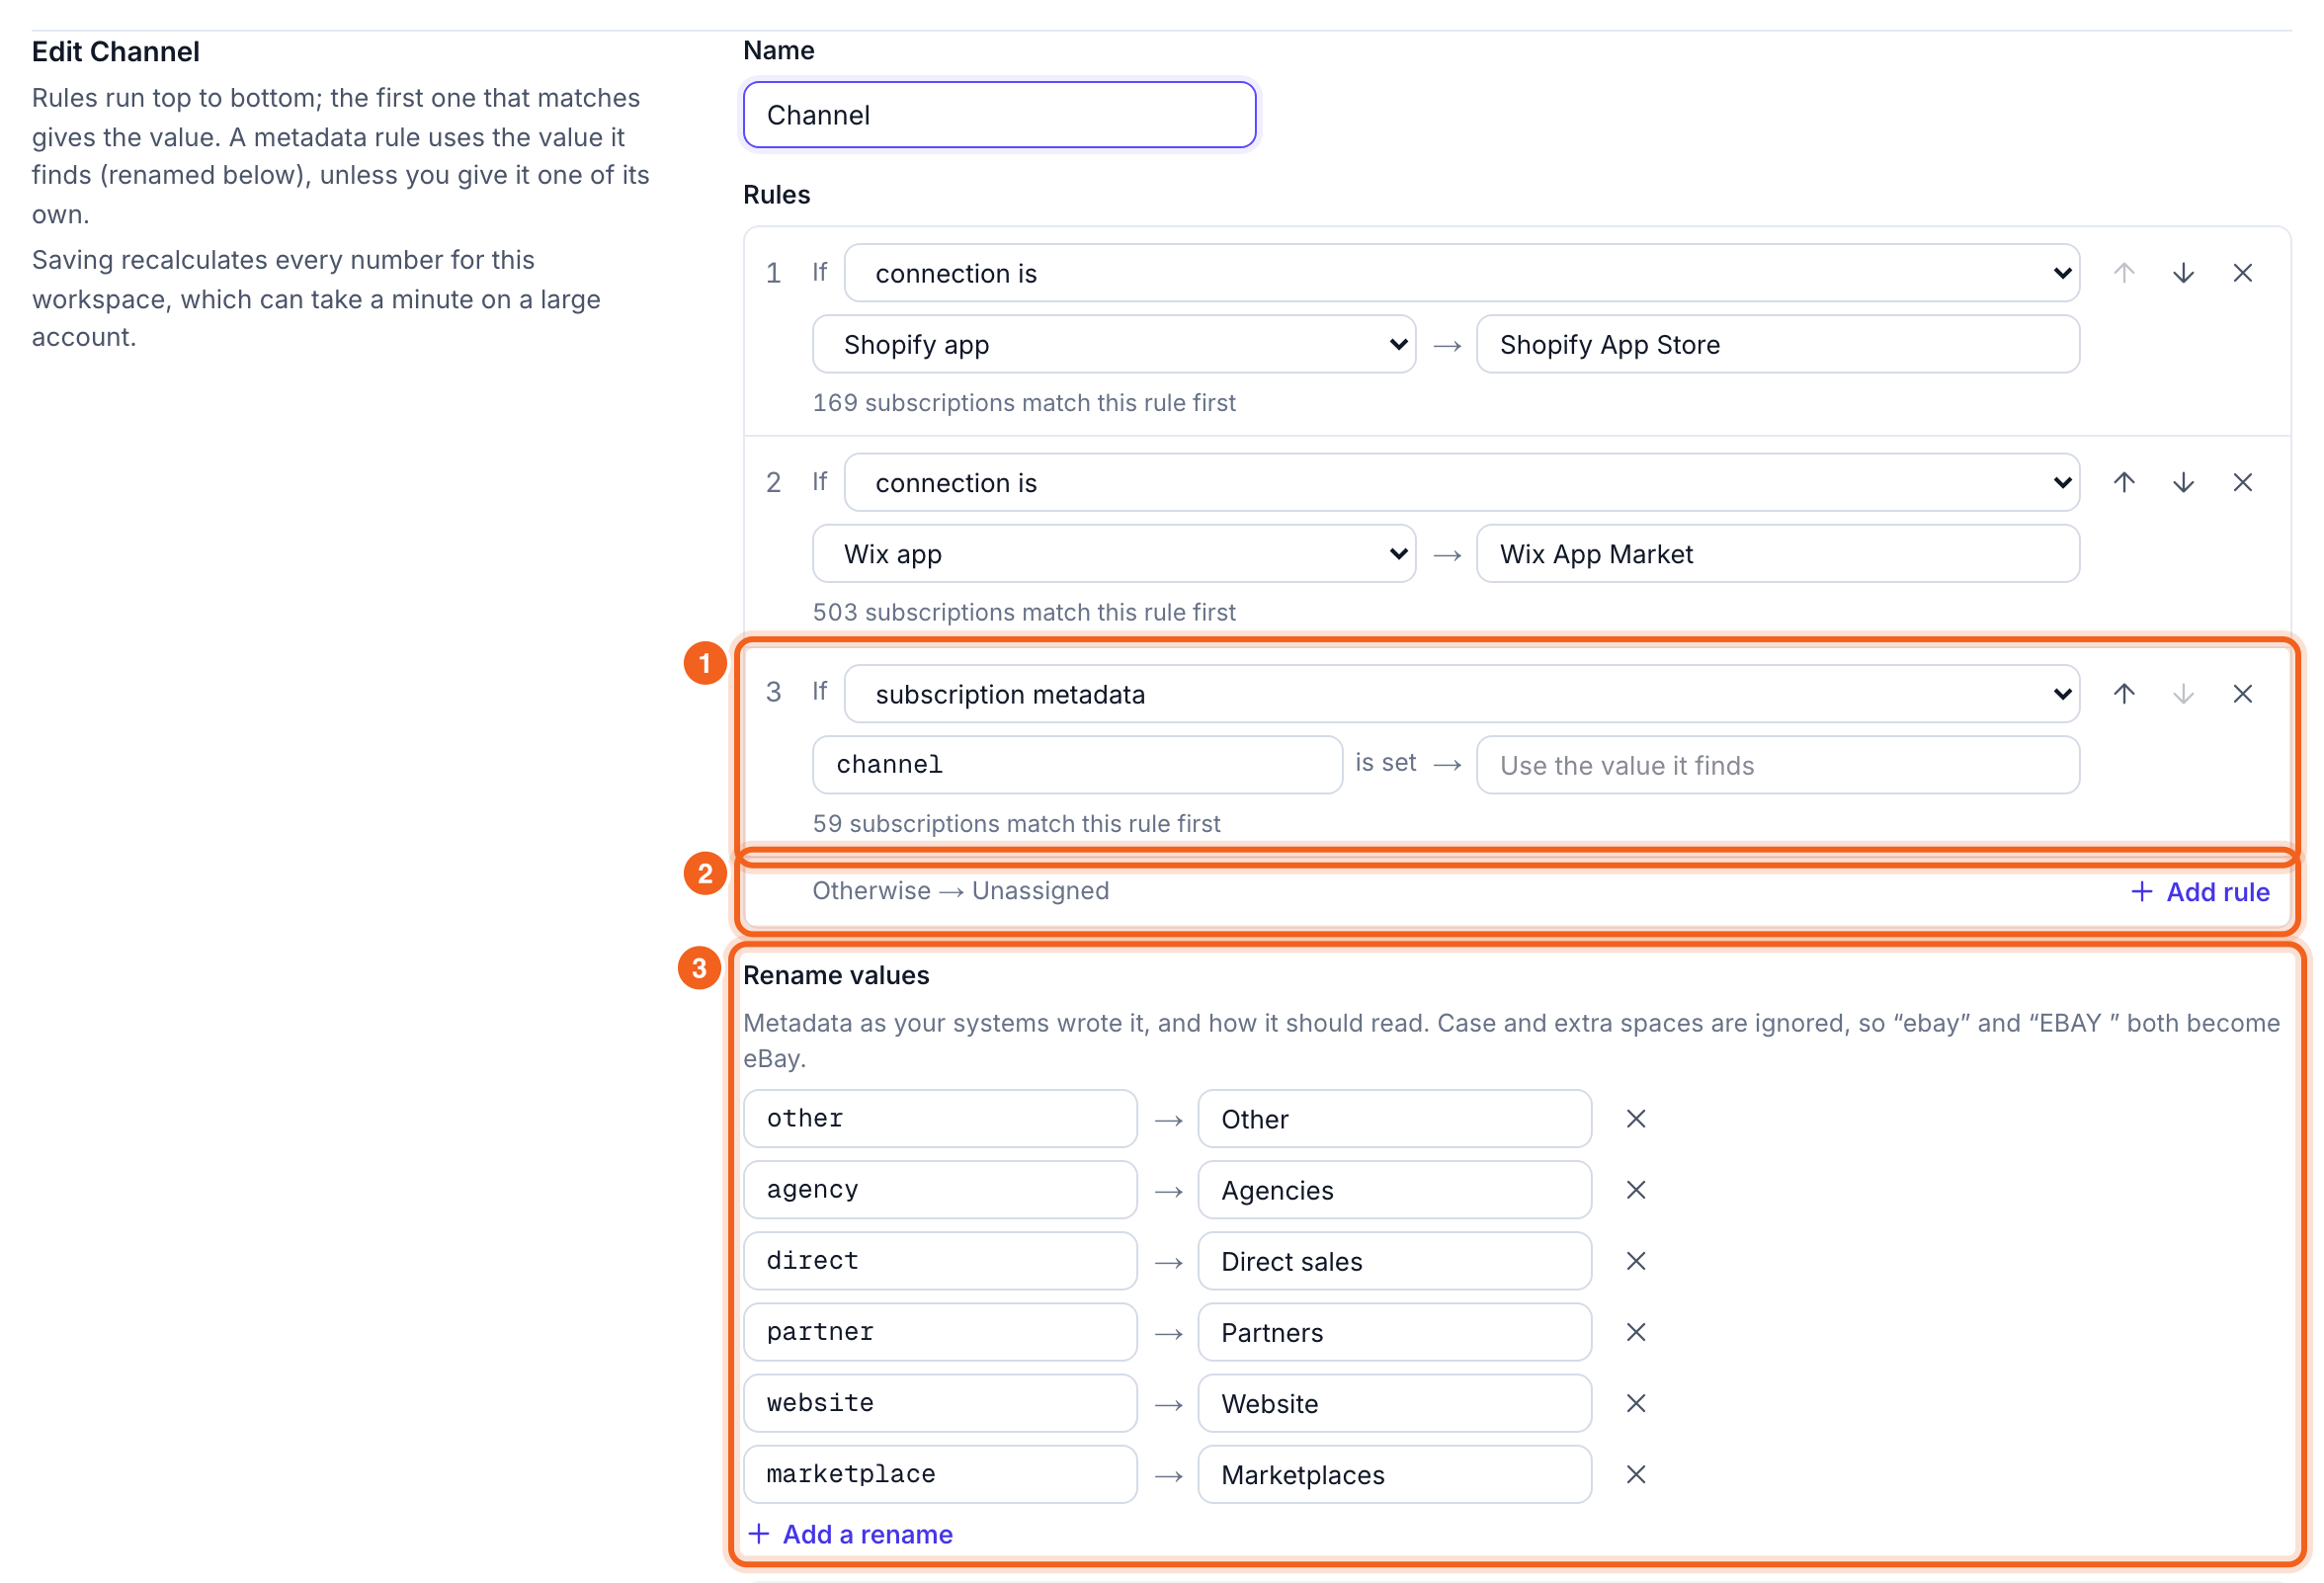This screenshot has width=2324, height=1583.
Task: Open the Wix app connection dropdown
Action: pos(1114,554)
